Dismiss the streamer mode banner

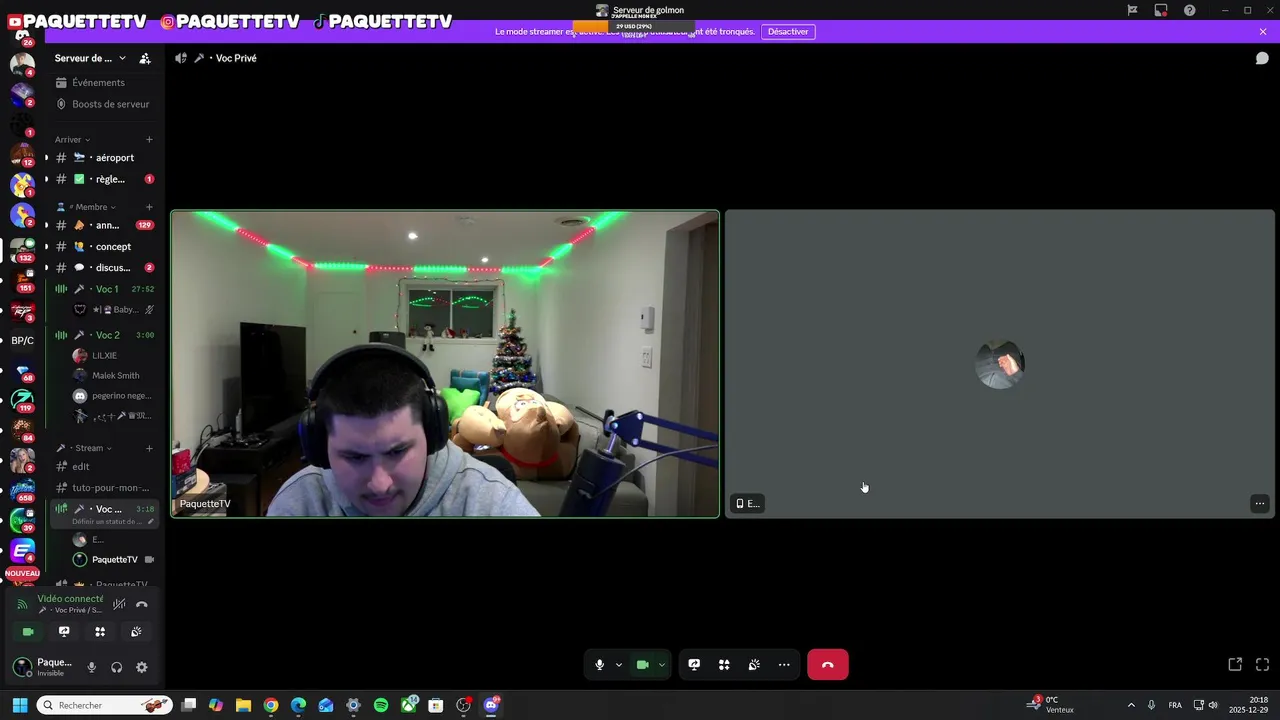[1263, 32]
